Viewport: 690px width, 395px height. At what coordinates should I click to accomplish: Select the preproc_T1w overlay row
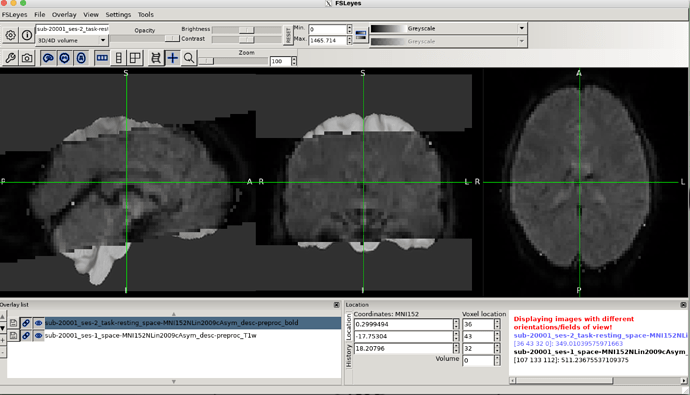click(x=174, y=336)
